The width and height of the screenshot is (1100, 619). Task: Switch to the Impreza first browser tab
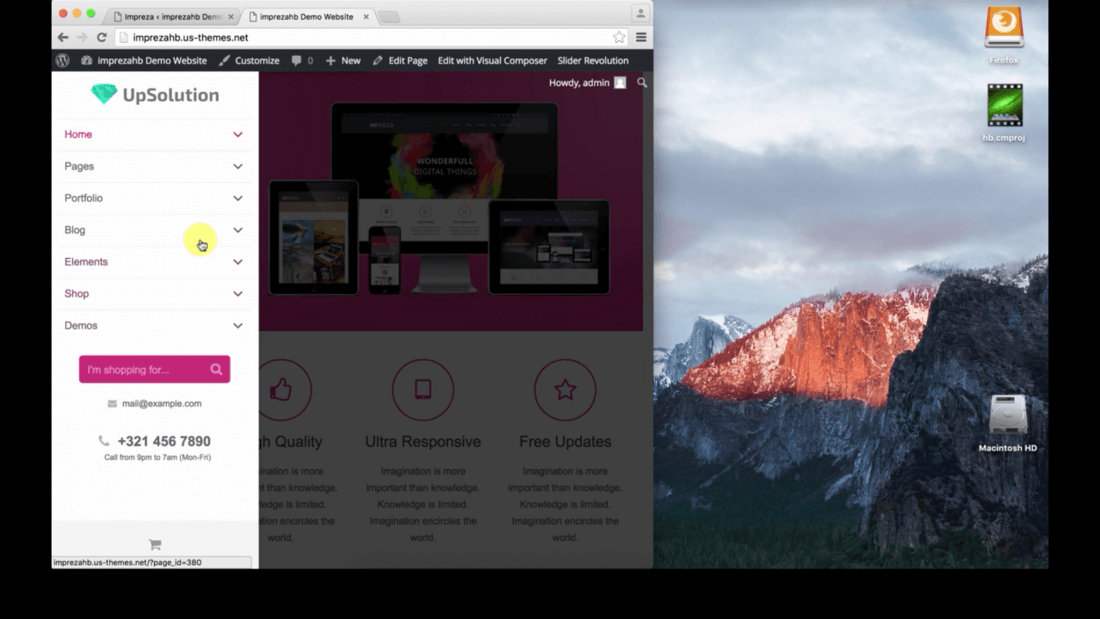[x=172, y=16]
